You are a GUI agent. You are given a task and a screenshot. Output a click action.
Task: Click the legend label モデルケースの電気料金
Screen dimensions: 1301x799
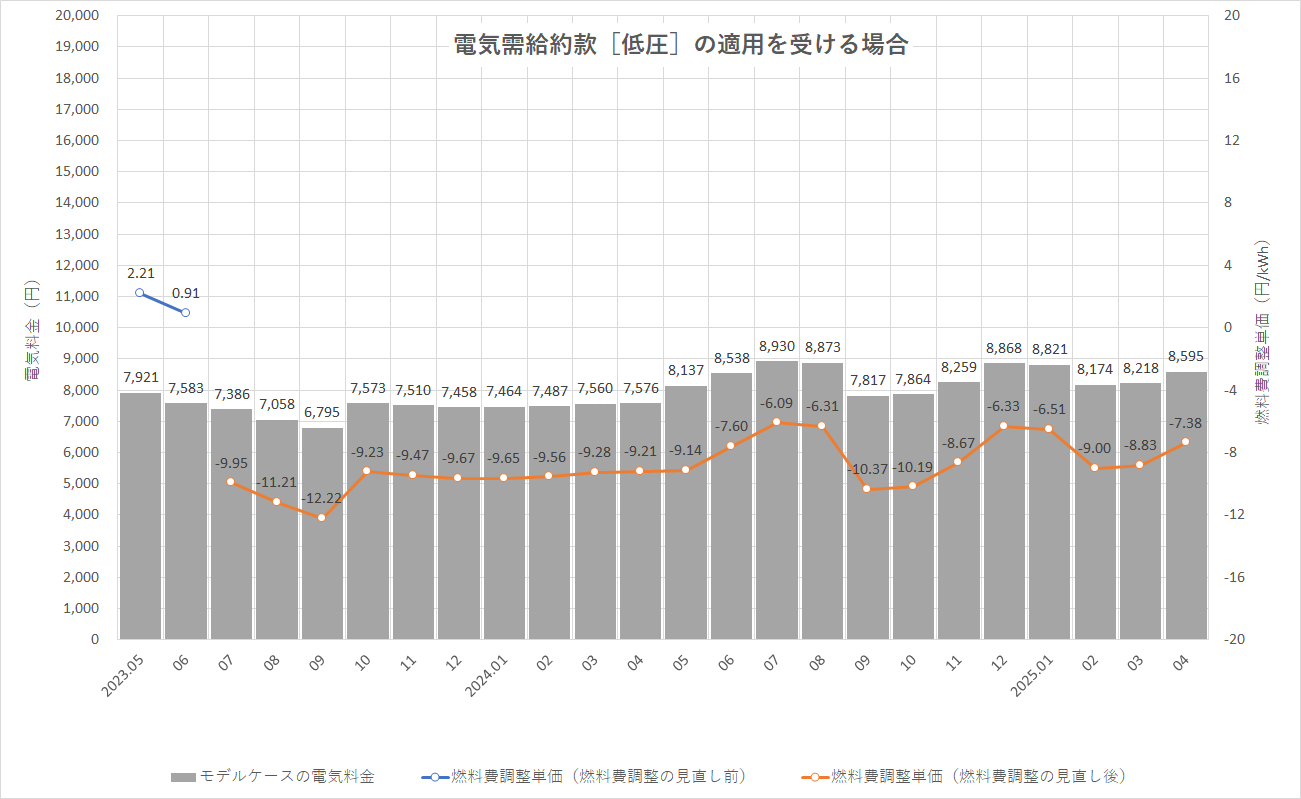coord(287,777)
